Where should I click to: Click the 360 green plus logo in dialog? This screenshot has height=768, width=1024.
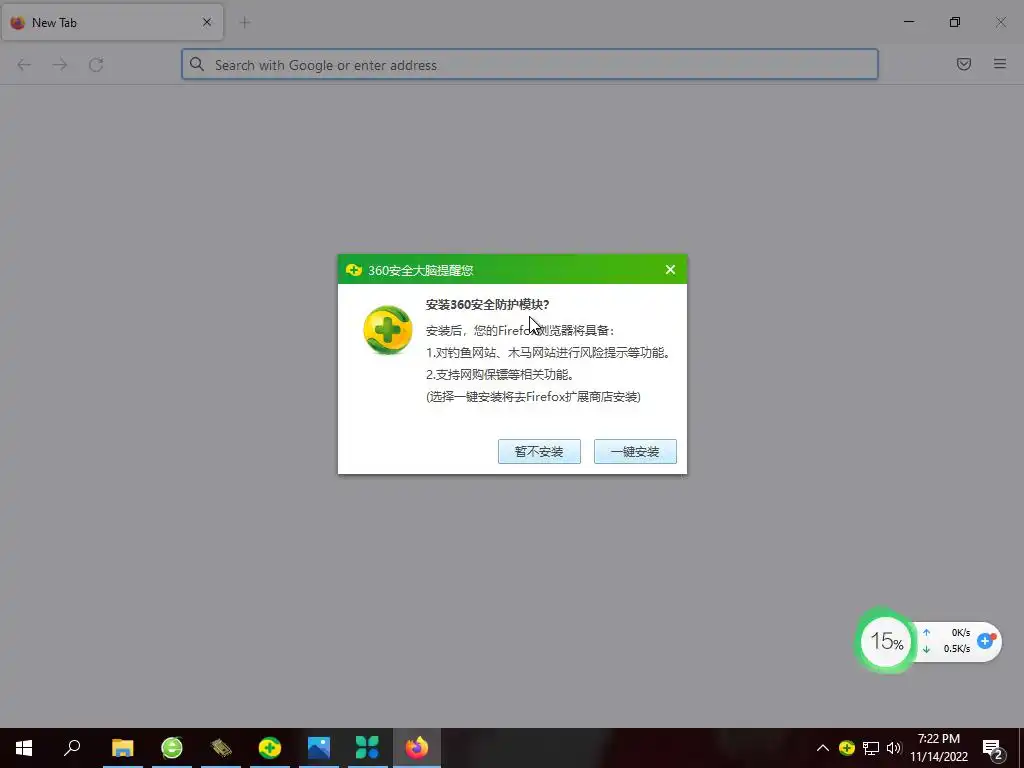(387, 330)
